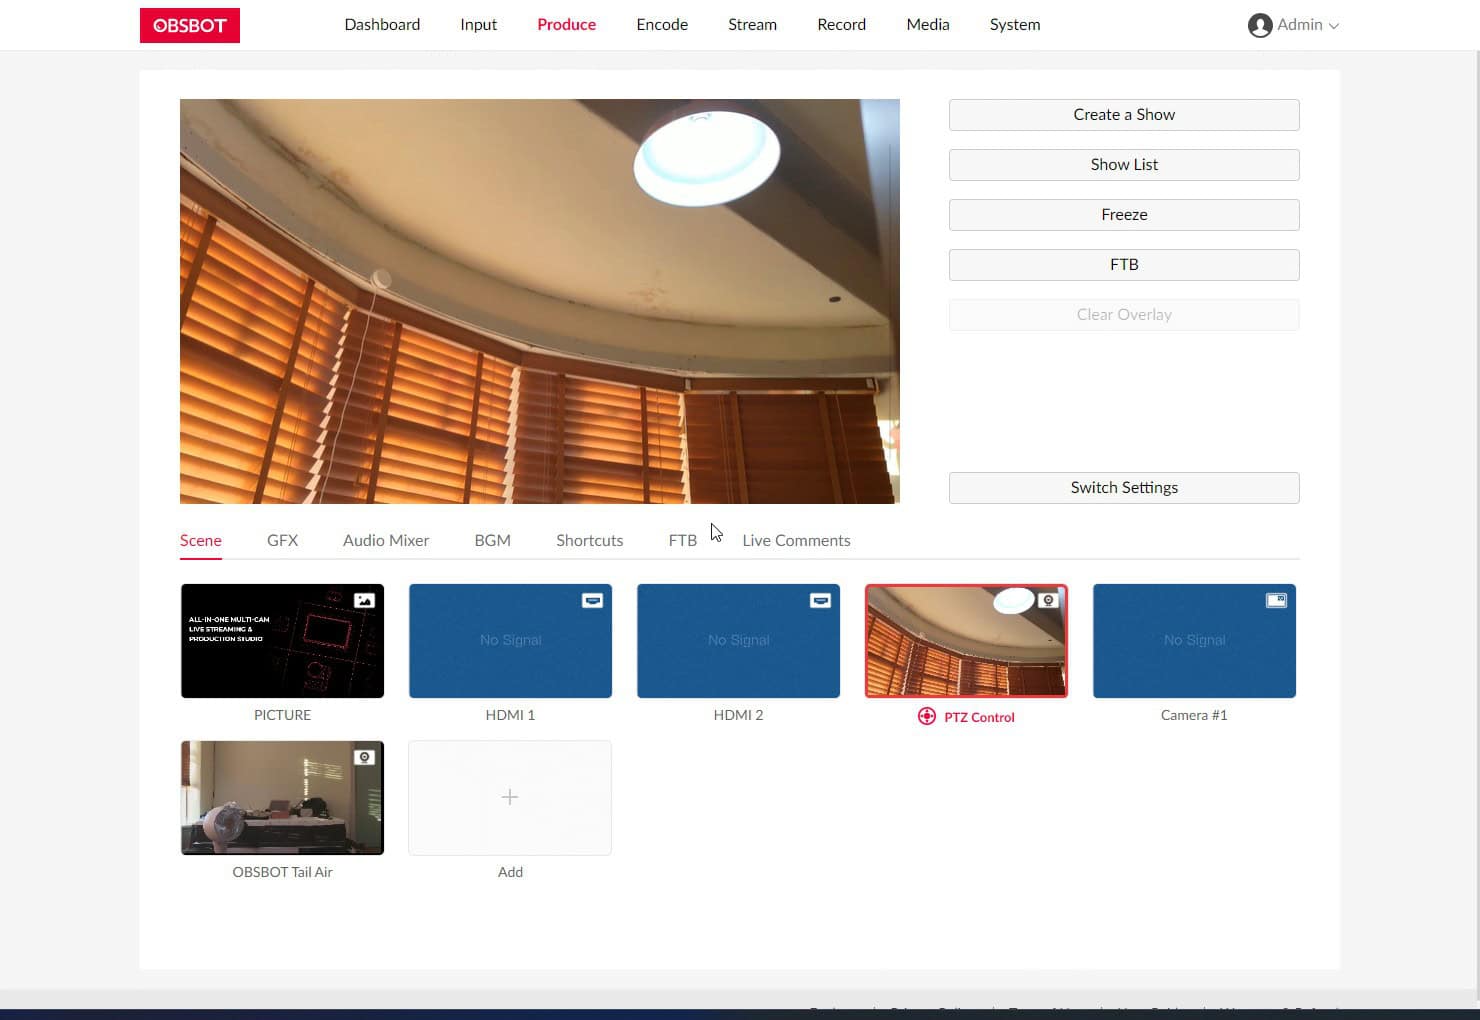This screenshot has height=1020, width=1480.
Task: Open the Encode menu
Action: coord(662,25)
